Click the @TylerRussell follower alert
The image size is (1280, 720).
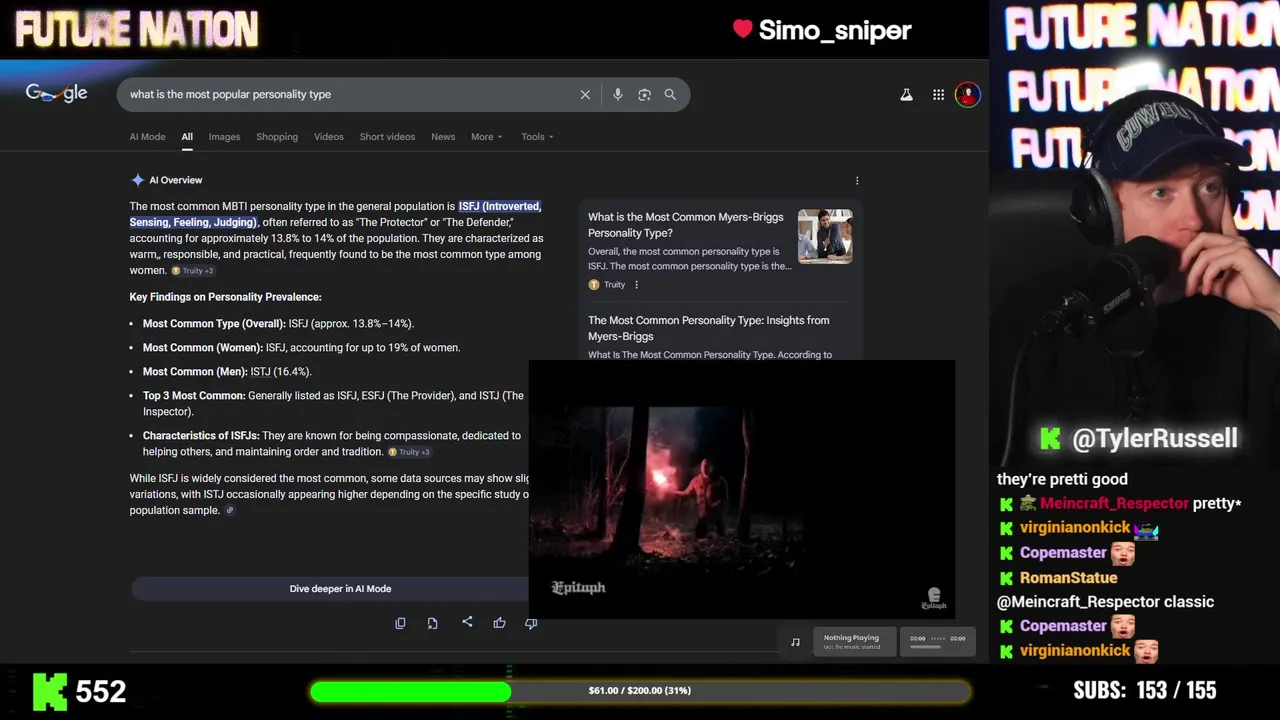click(x=1139, y=438)
